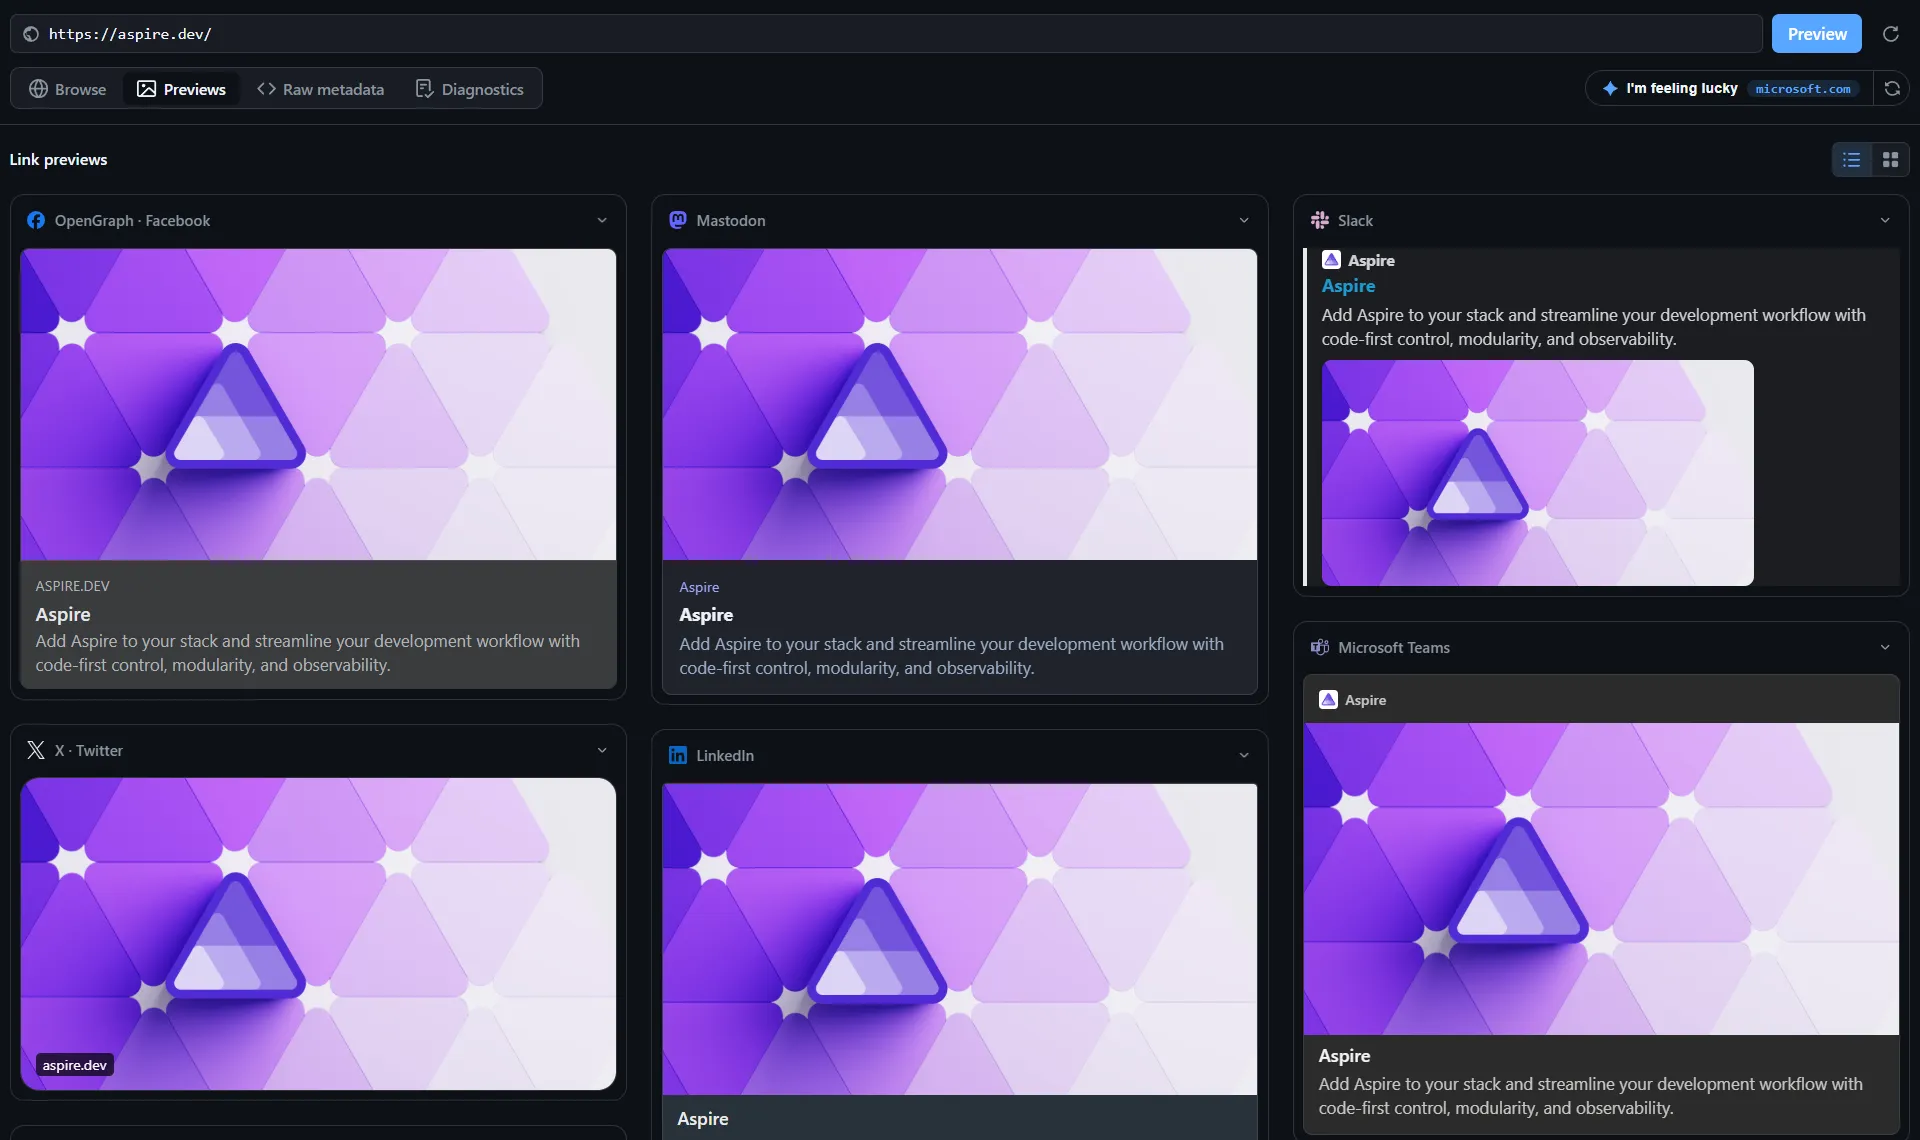Image resolution: width=1920 pixels, height=1140 pixels.
Task: Collapse the X · Twitter preview
Action: pos(602,750)
